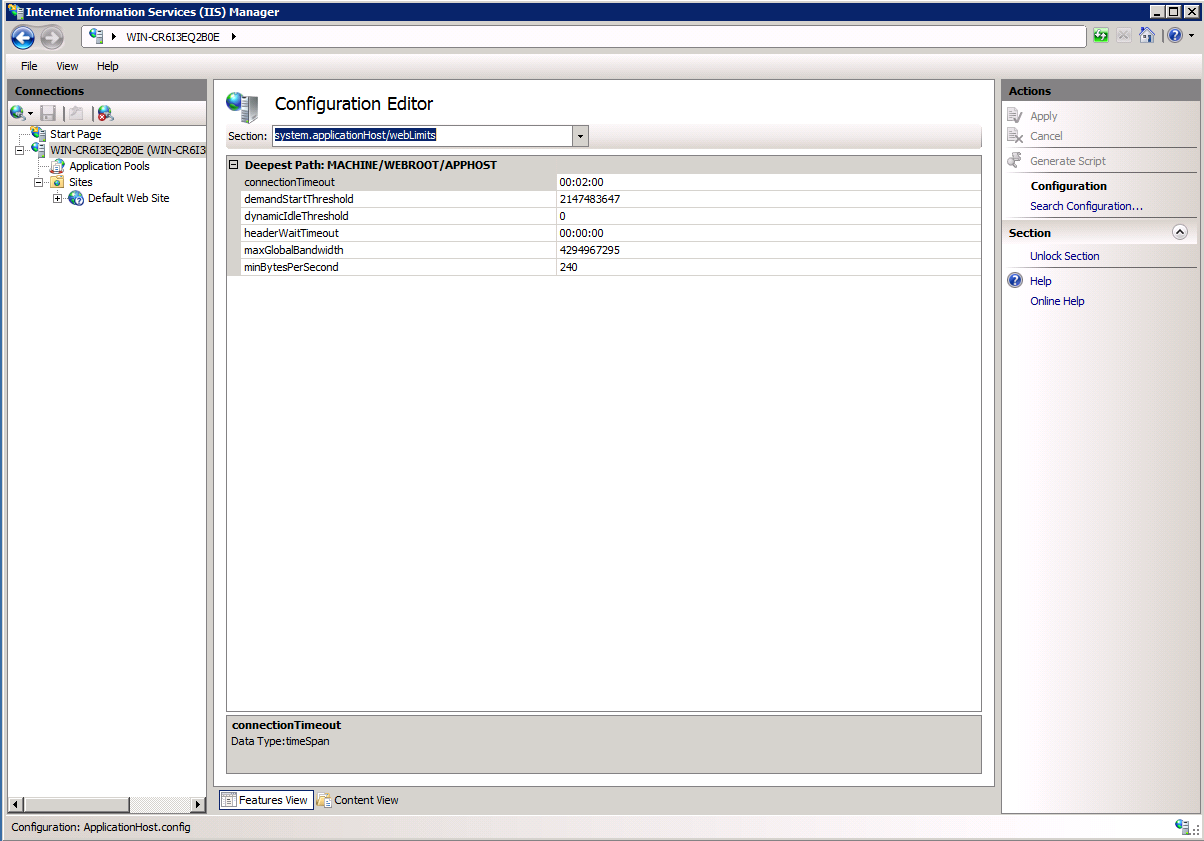Select Start Page in the tree
The height and width of the screenshot is (841, 1204).
(x=75, y=134)
